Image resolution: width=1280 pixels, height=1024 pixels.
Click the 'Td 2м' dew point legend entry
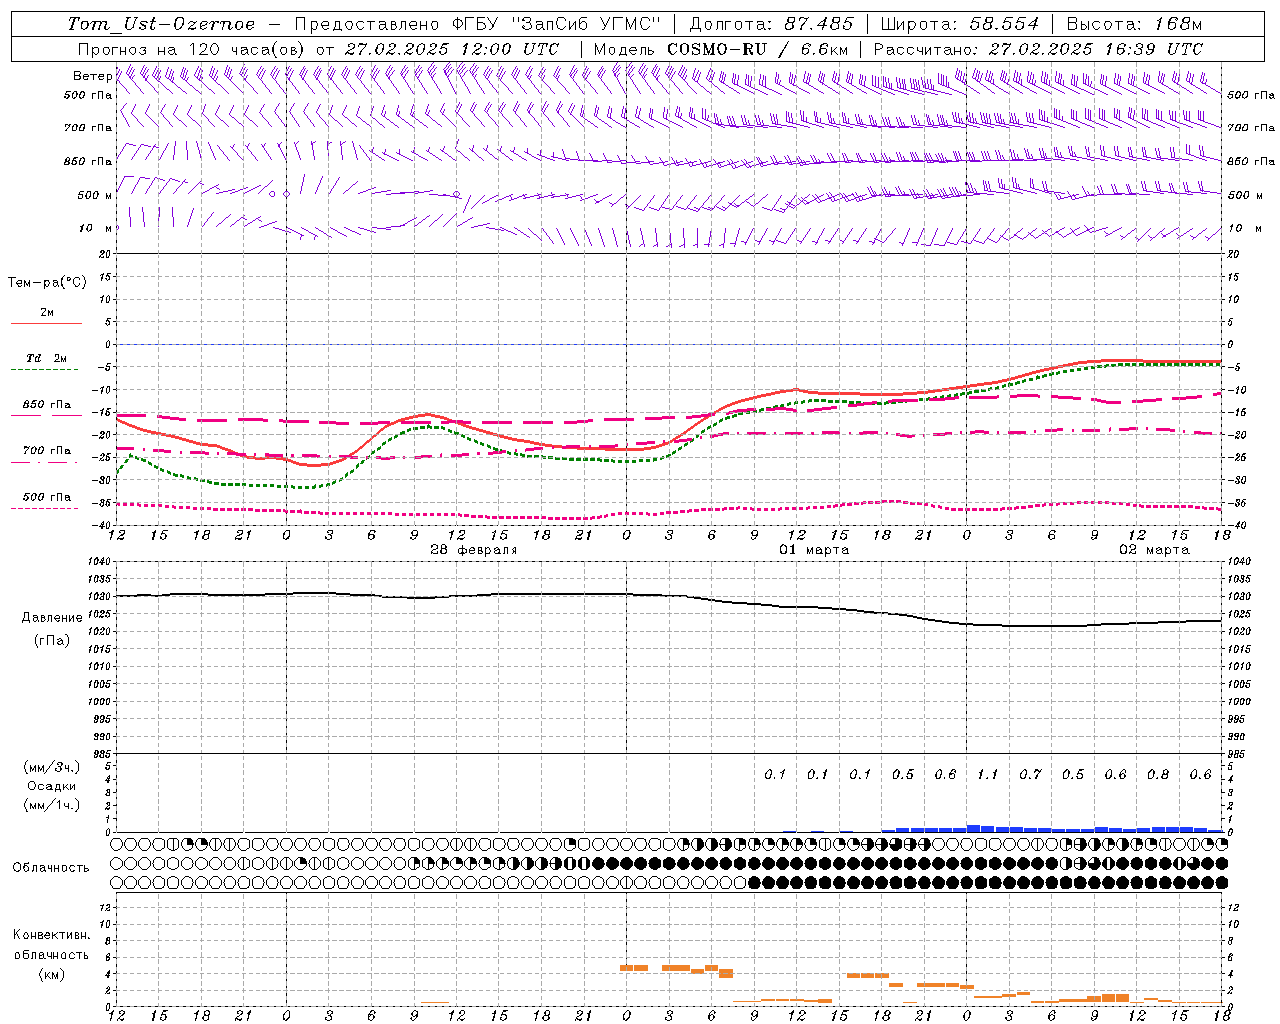coord(47,358)
